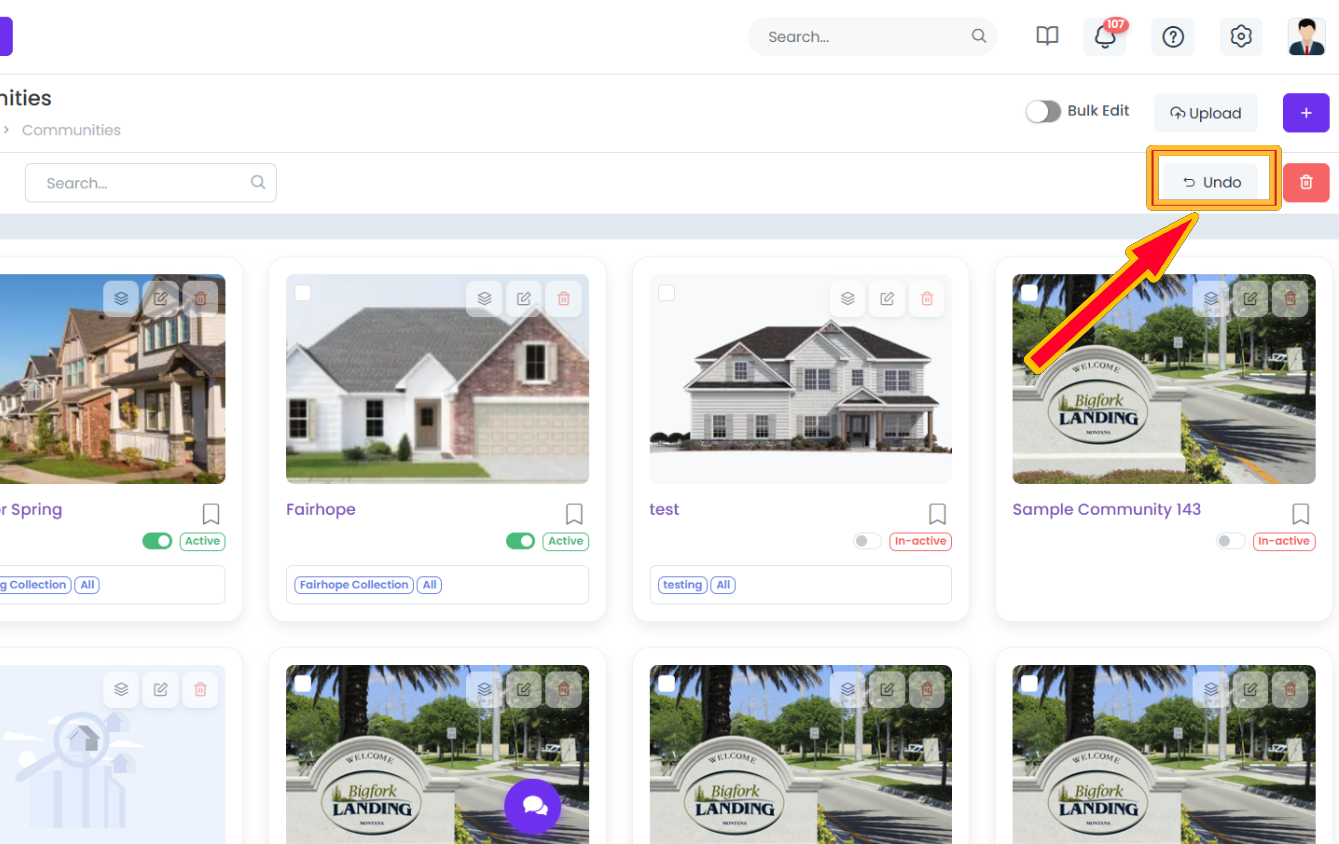This screenshot has width=1339, height=844.
Task: Open the user profile avatar
Action: tap(1306, 37)
